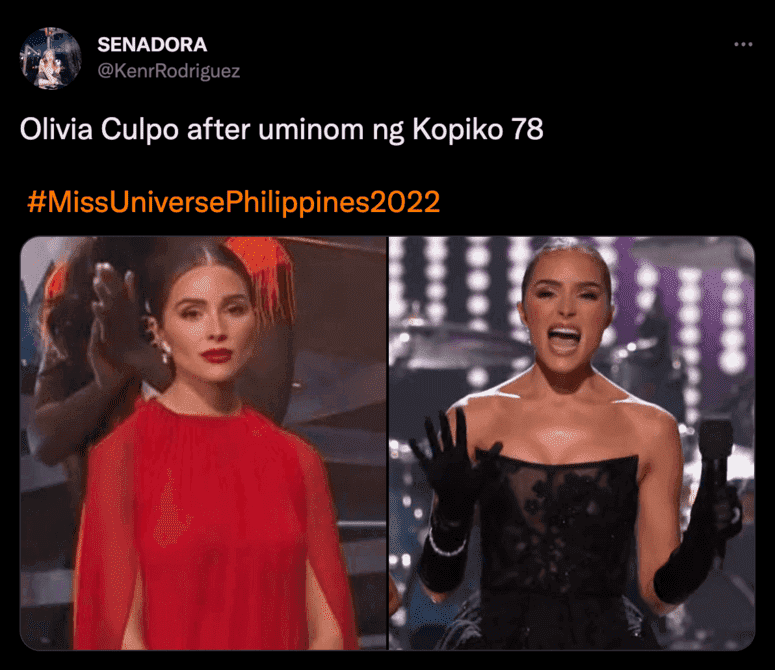Click the red headpiece in left photo
Image resolution: width=775 pixels, height=670 pixels.
pos(264,274)
